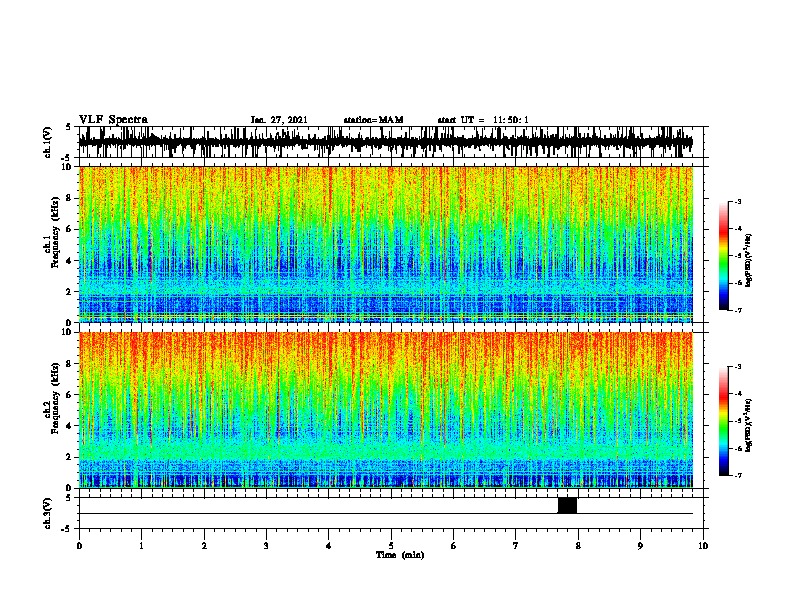Select the date label 'Jan. 27, 2021'
Viewport: 792px width, 612px height.
click(x=279, y=120)
